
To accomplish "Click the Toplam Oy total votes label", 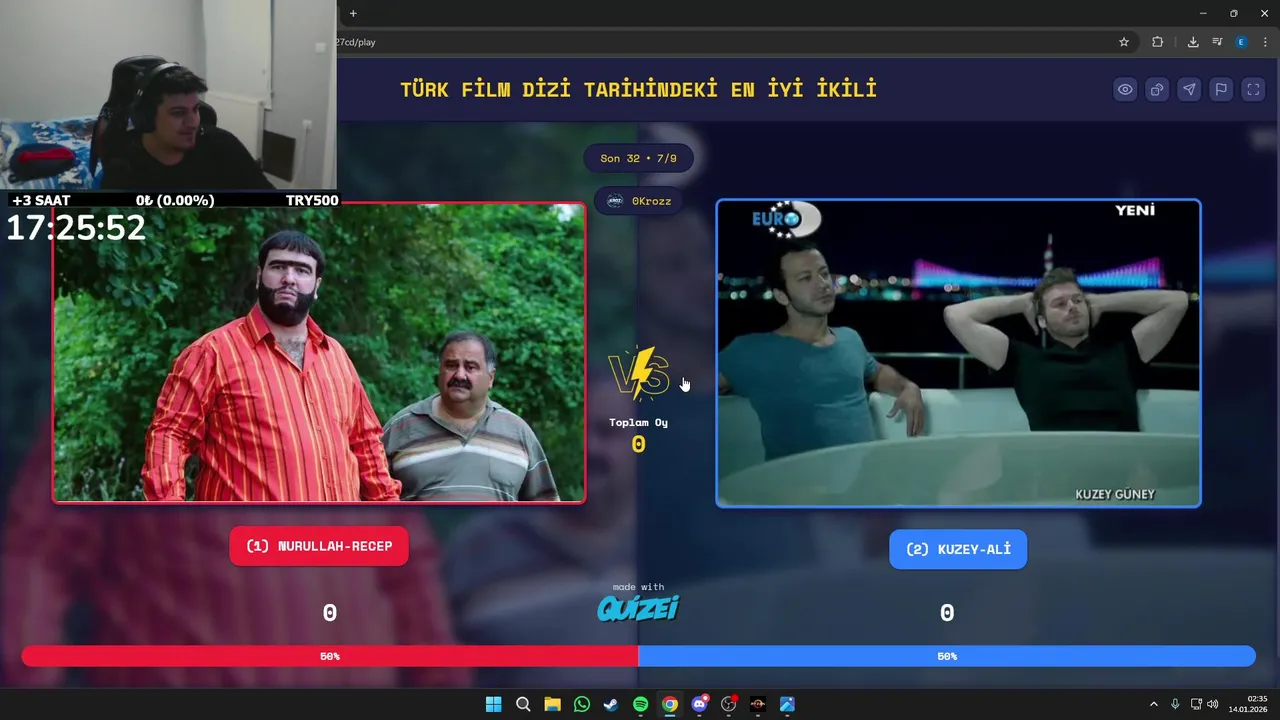I will (638, 422).
